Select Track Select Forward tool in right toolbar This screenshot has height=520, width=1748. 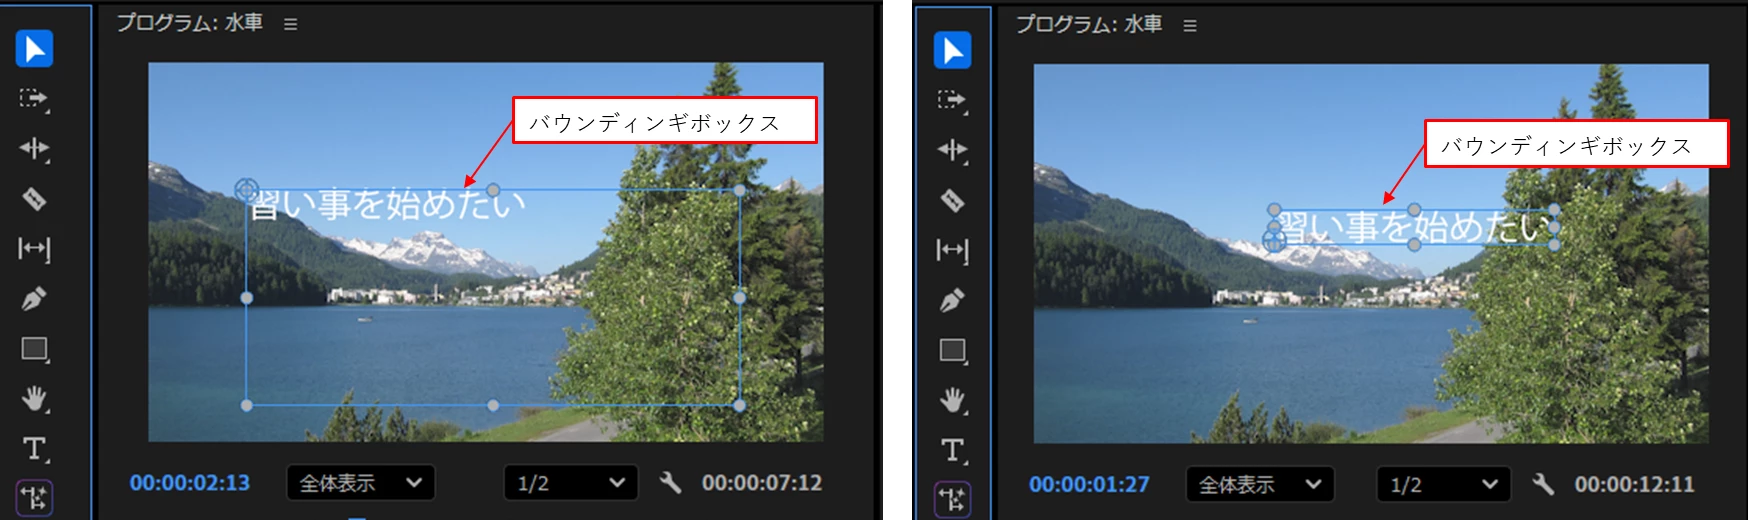click(952, 100)
